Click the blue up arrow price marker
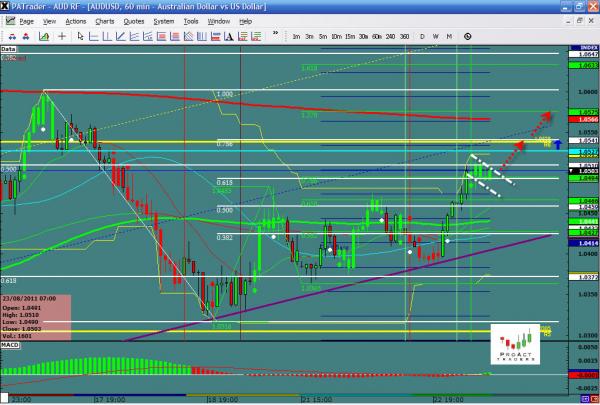600x405 pixels. click(585, 146)
